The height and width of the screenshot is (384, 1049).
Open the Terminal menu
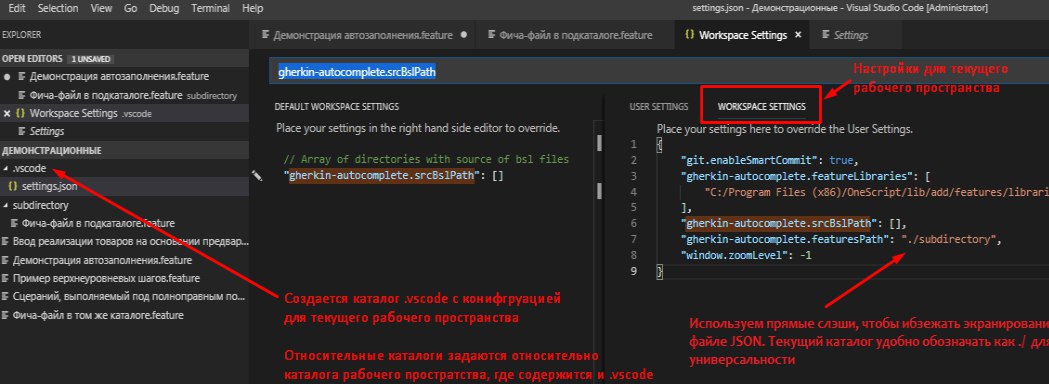tap(211, 9)
